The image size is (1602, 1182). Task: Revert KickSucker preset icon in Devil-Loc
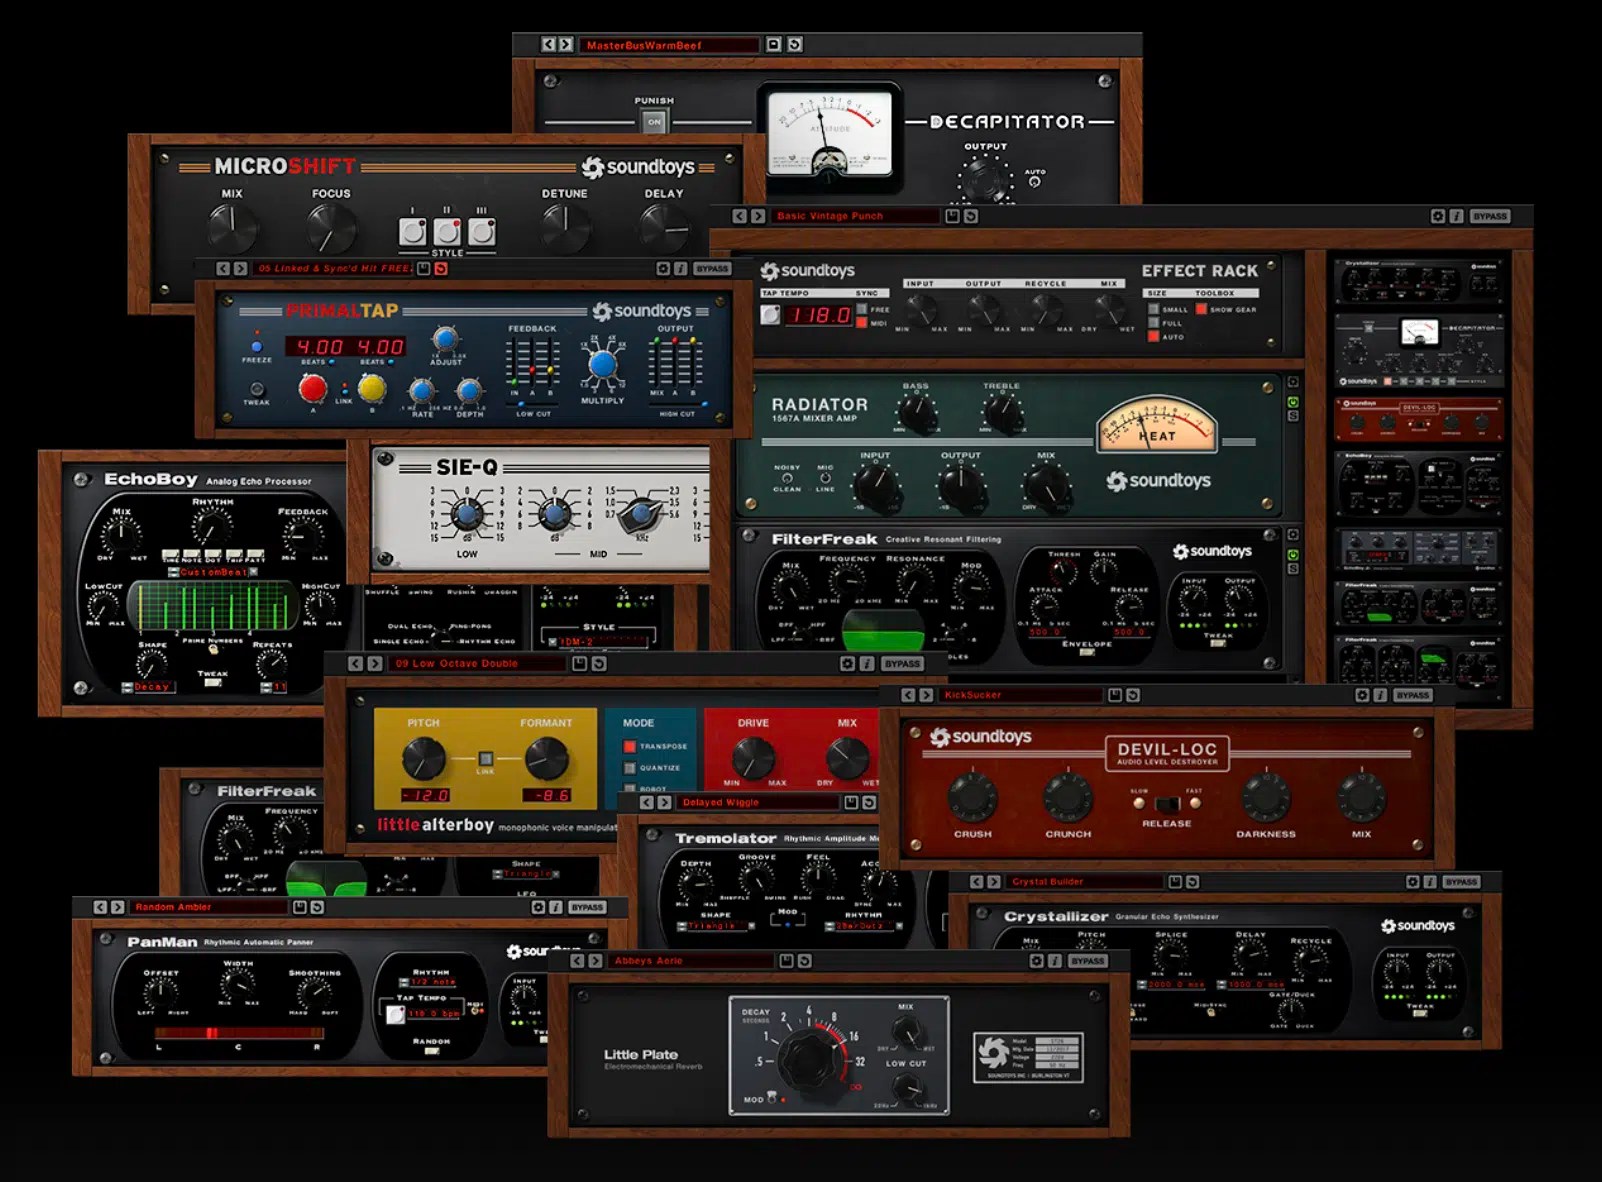click(x=1132, y=695)
